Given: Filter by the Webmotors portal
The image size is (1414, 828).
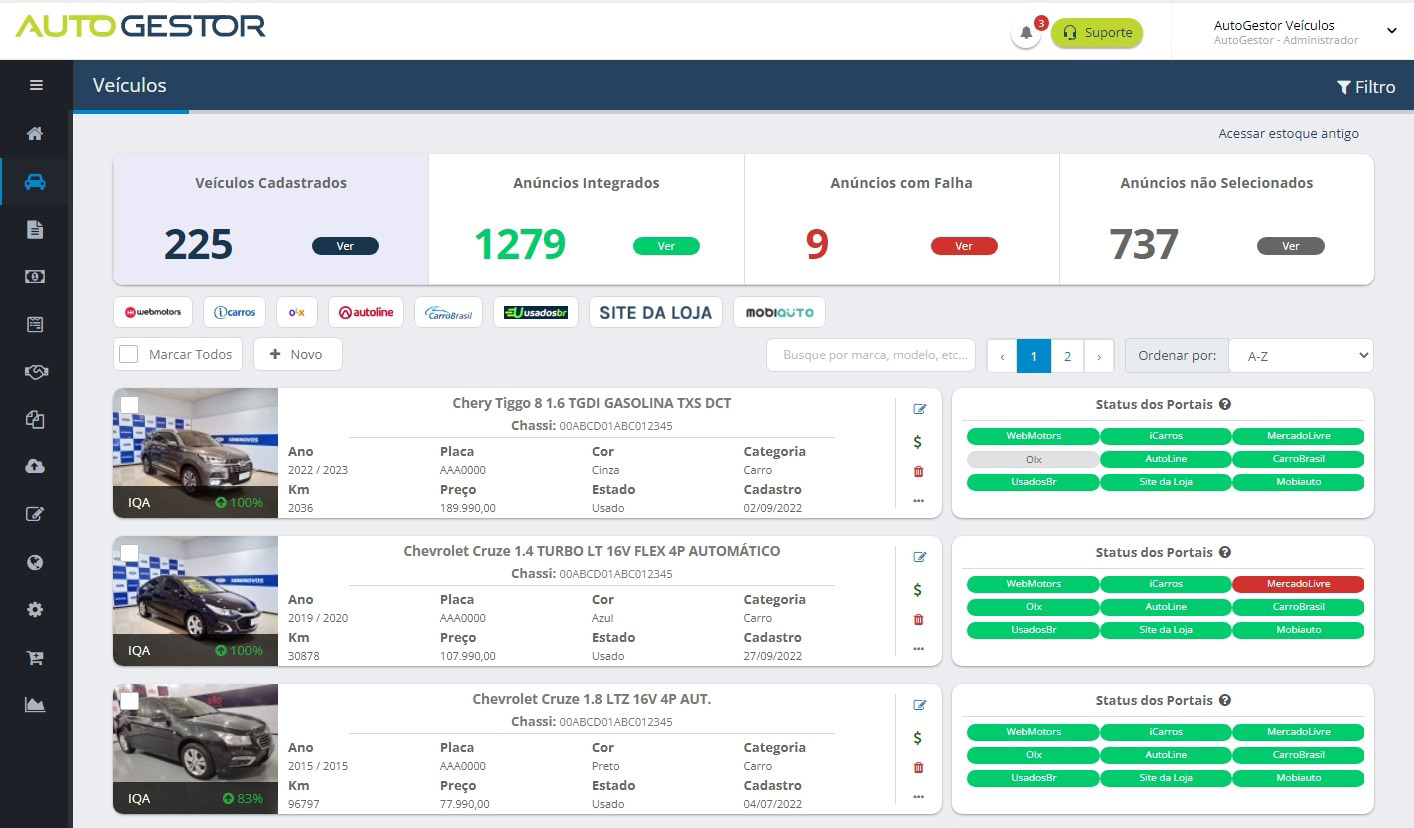Looking at the screenshot, I should coord(153,312).
